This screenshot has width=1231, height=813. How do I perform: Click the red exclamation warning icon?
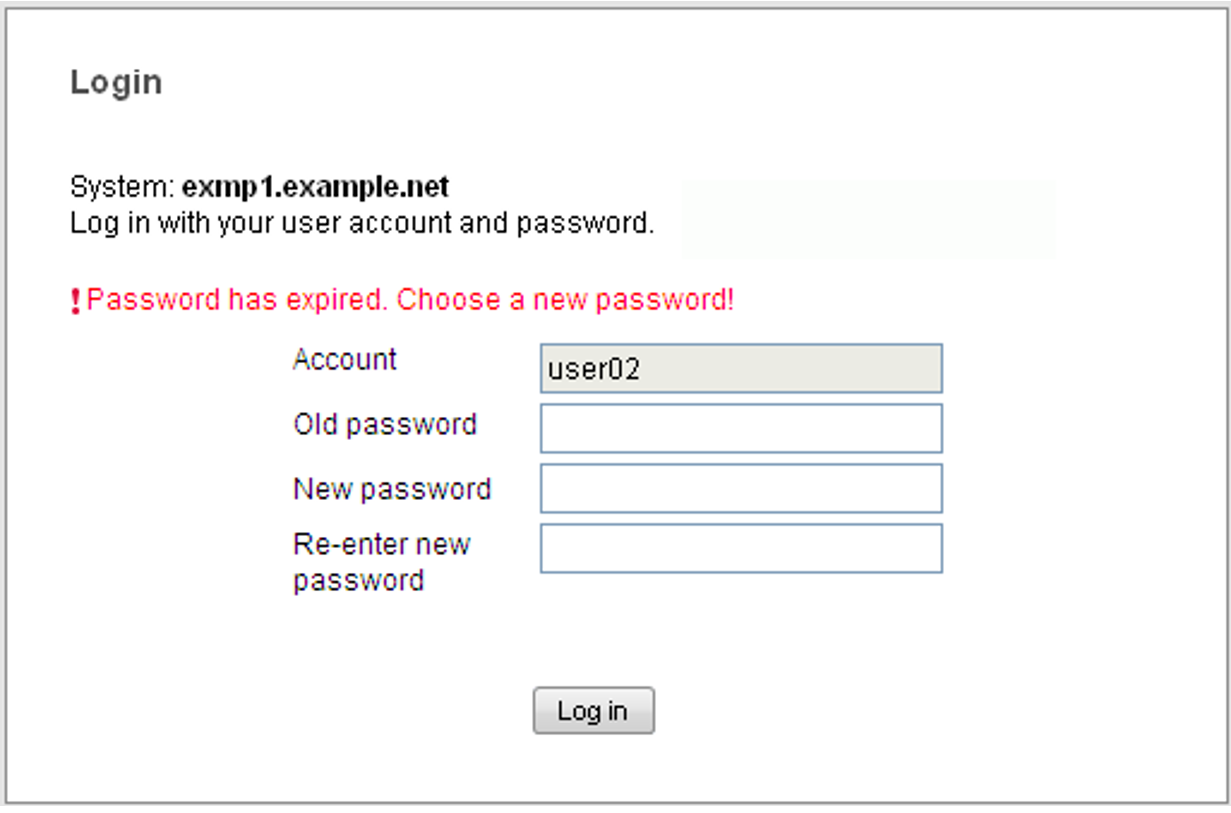(76, 301)
